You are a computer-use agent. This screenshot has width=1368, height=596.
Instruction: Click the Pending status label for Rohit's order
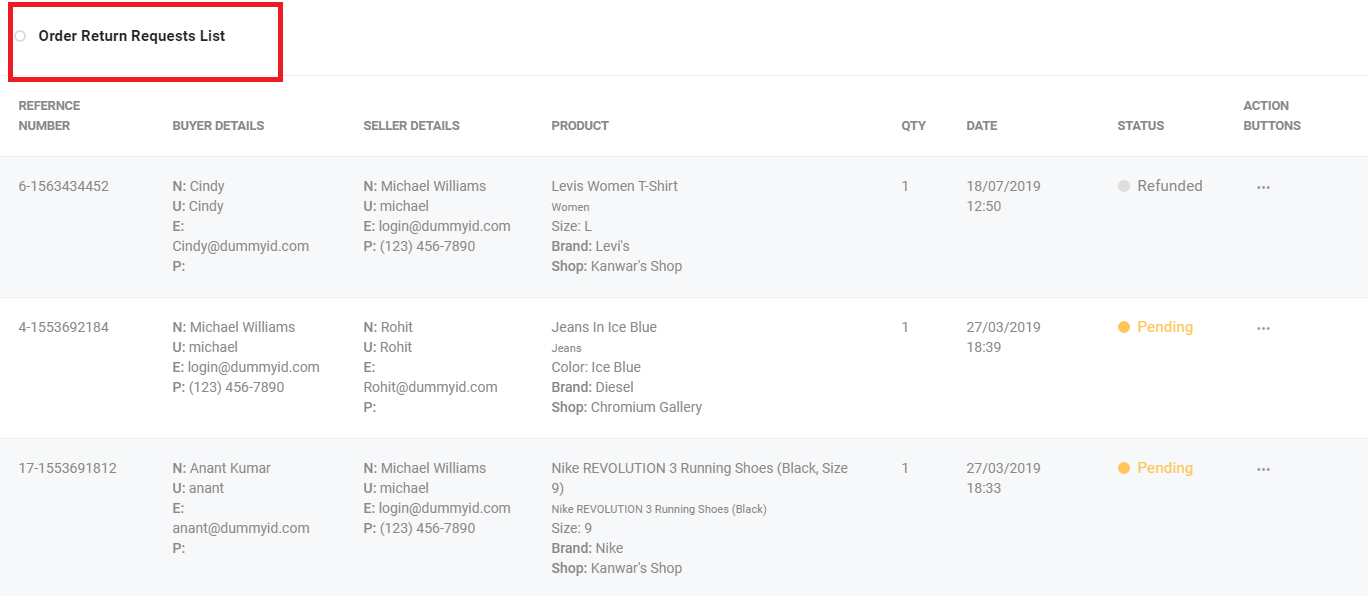tap(1165, 327)
